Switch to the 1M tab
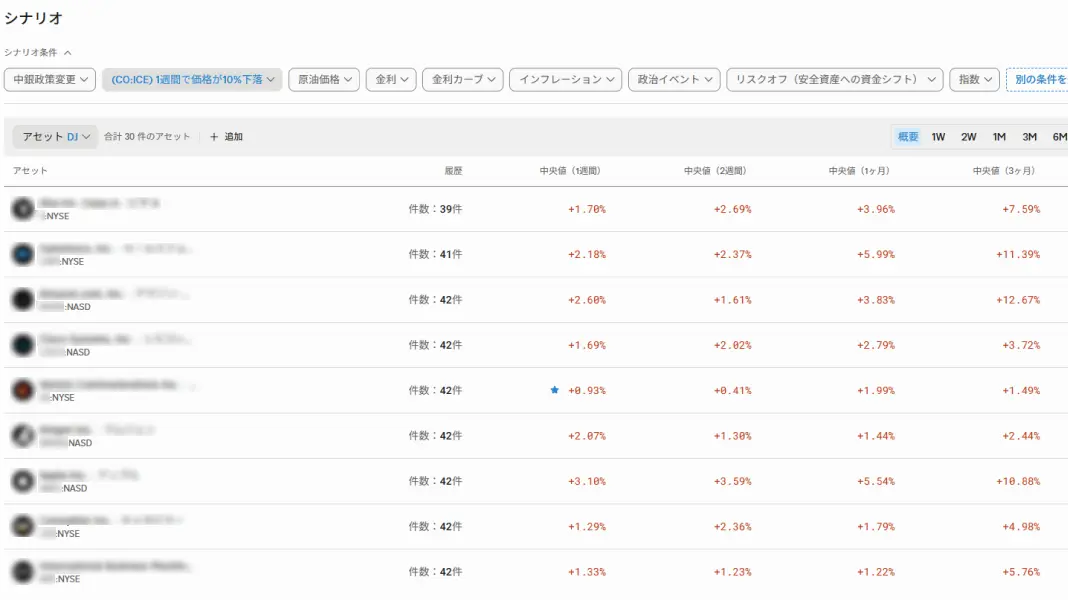This screenshot has width=1068, height=600. point(999,137)
